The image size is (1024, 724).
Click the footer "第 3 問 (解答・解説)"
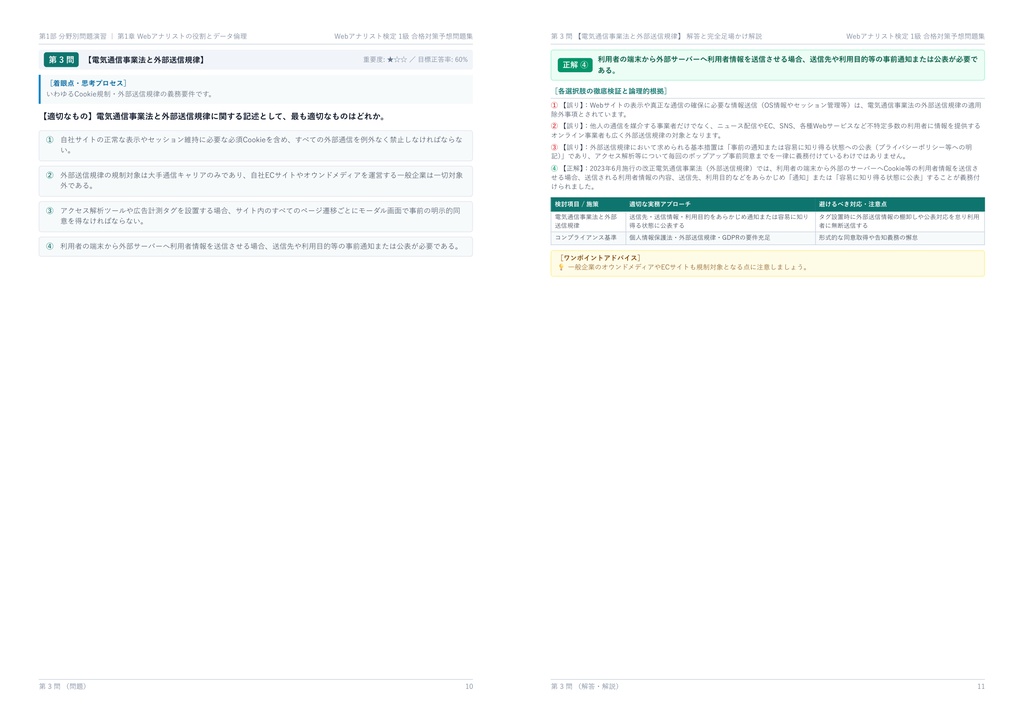585,686
